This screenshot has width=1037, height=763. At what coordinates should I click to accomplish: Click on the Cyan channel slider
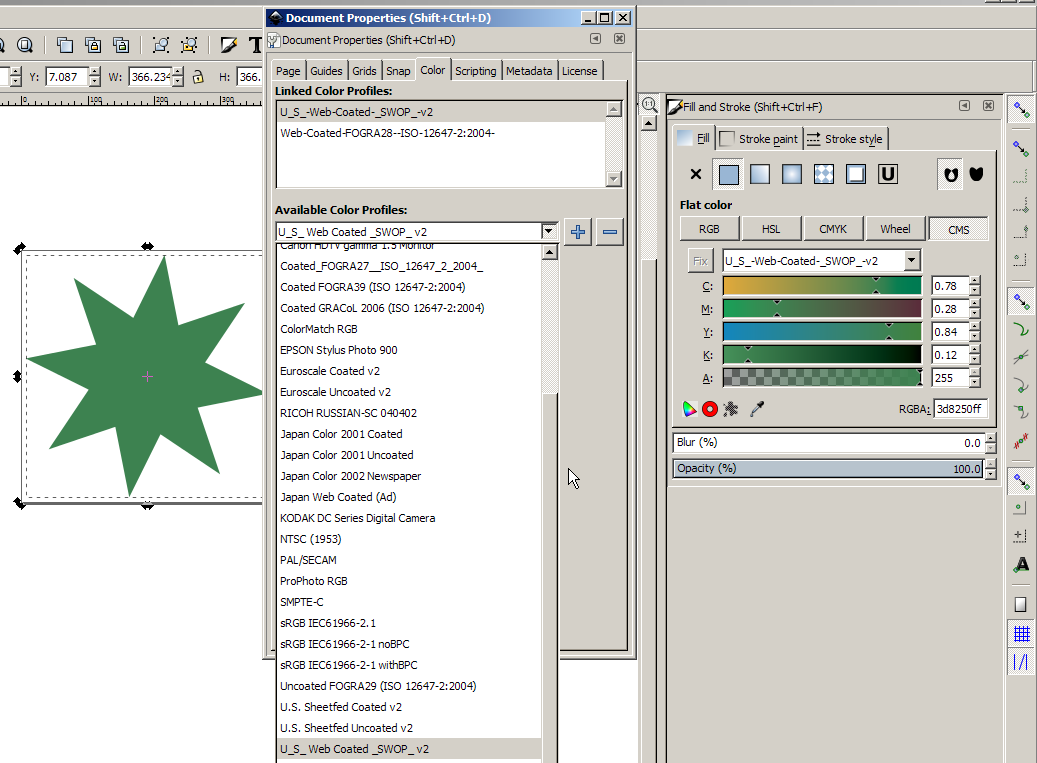click(821, 286)
